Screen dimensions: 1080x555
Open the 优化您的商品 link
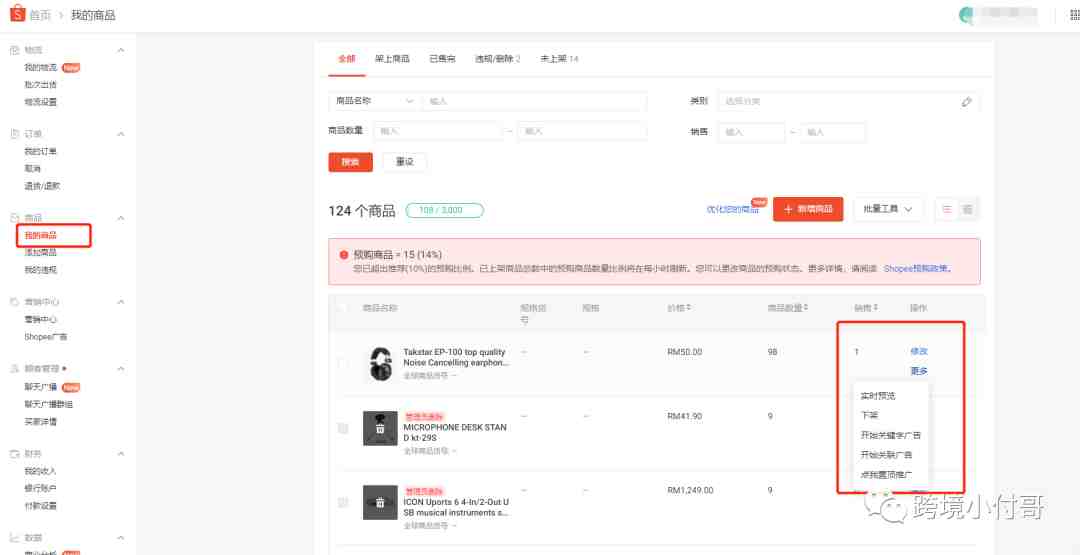pyautogui.click(x=732, y=209)
